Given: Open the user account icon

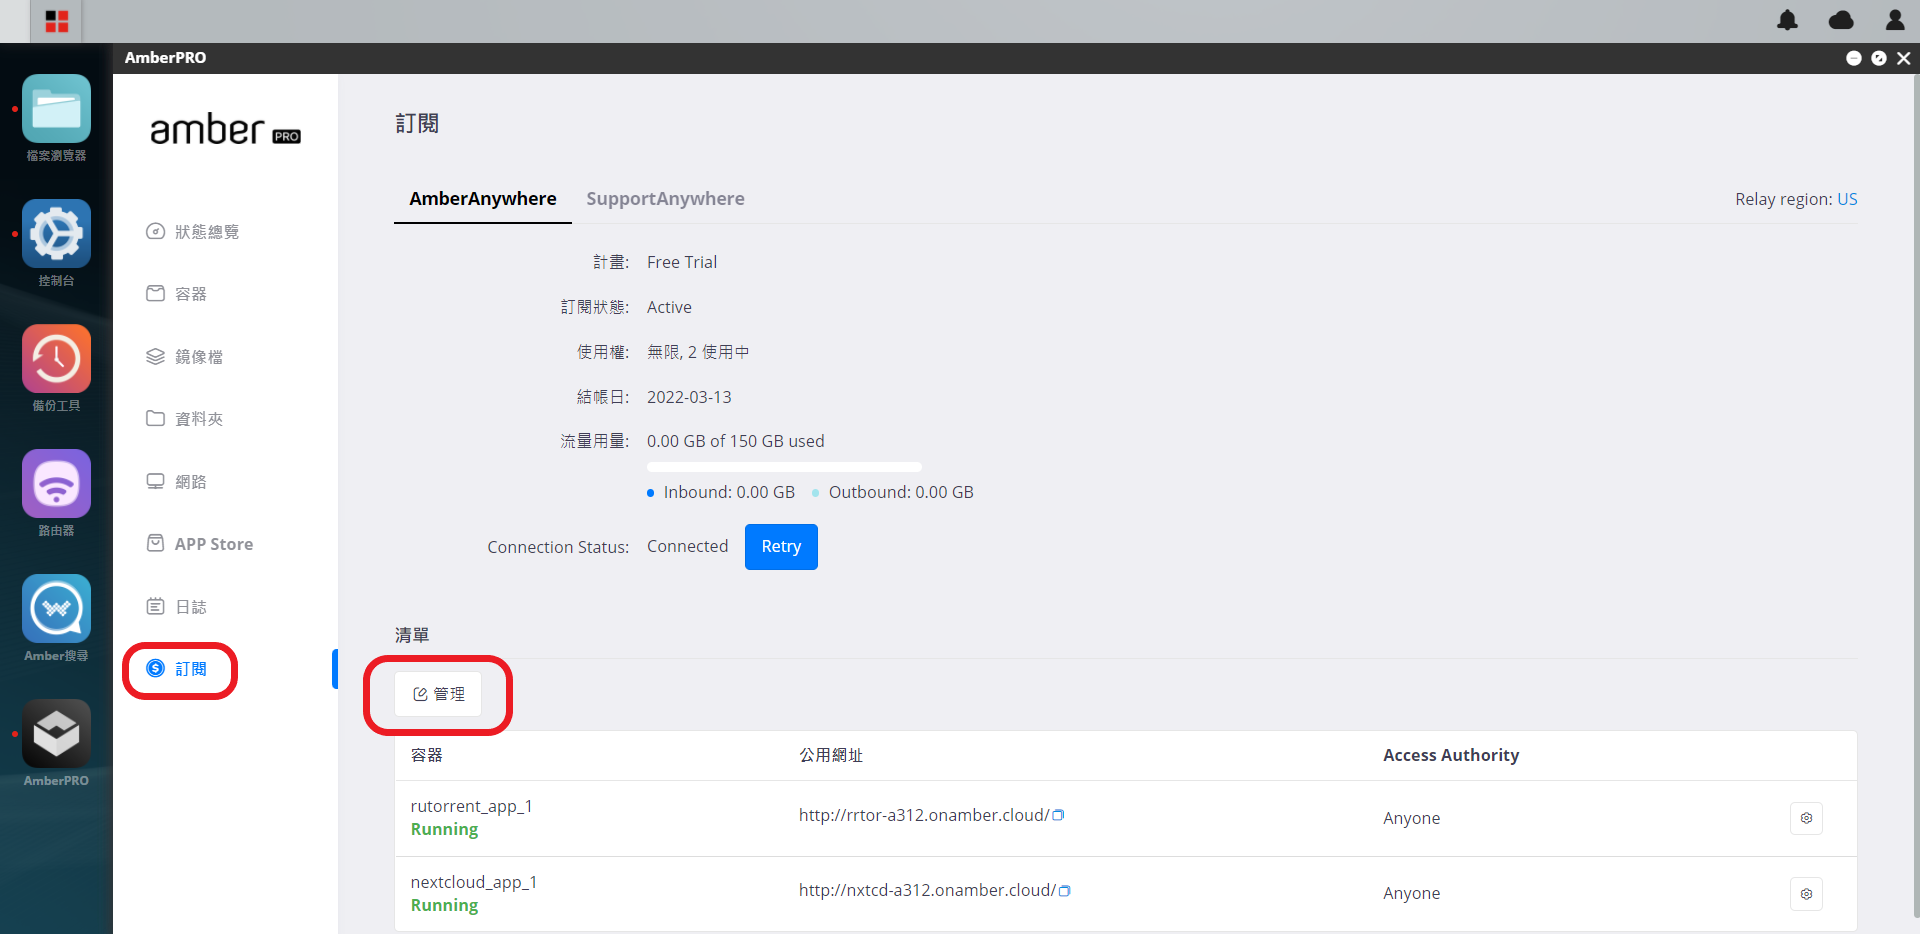Looking at the screenshot, I should 1895,20.
